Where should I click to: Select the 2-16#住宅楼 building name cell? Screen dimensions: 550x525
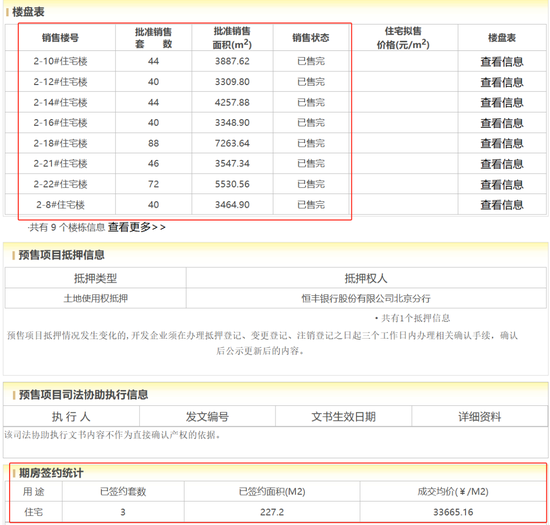tap(60, 123)
